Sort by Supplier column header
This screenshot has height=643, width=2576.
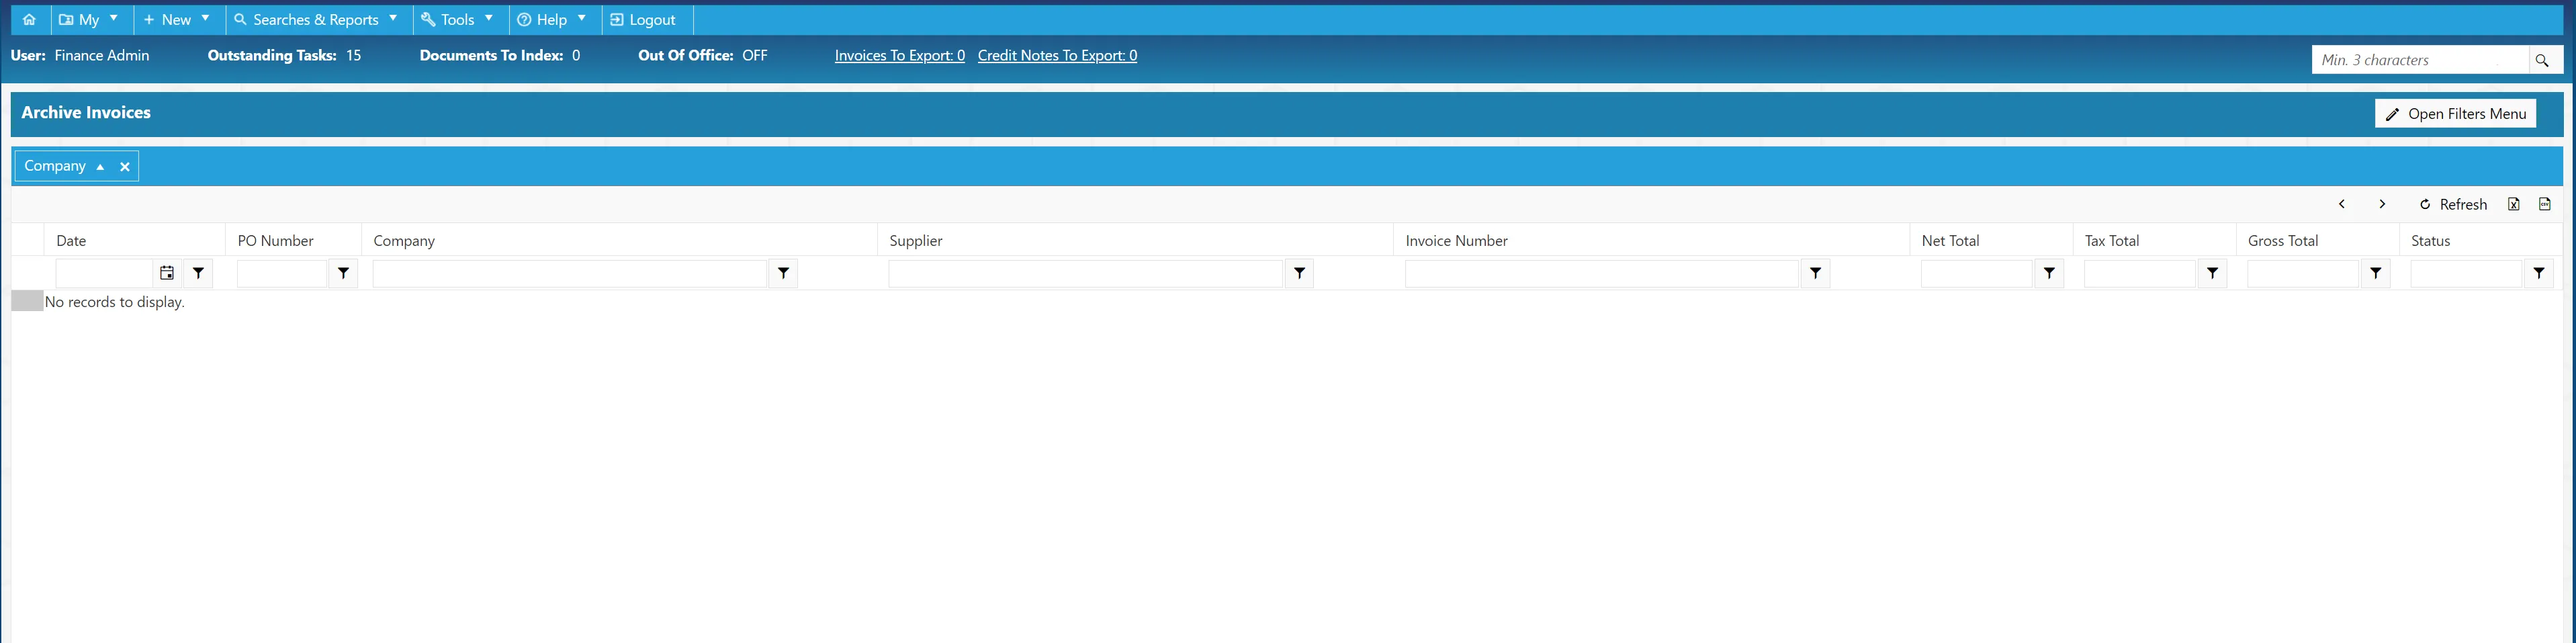click(916, 241)
